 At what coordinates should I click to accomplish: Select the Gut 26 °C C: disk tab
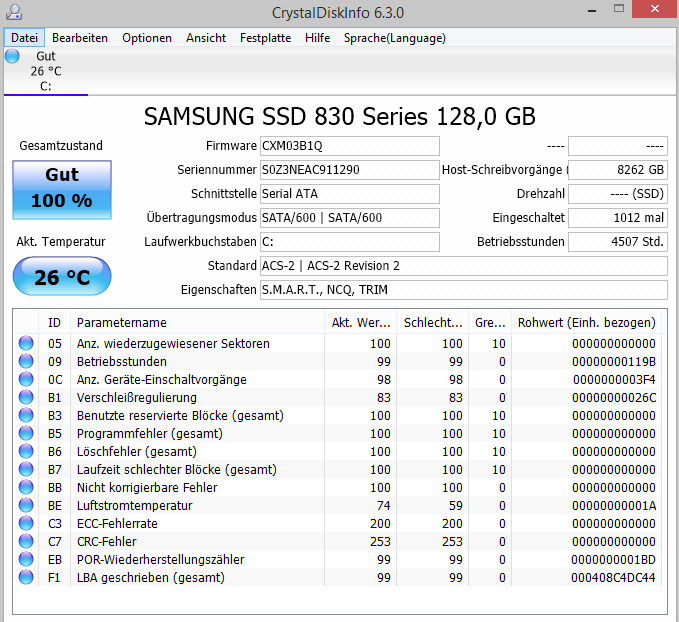[x=46, y=71]
